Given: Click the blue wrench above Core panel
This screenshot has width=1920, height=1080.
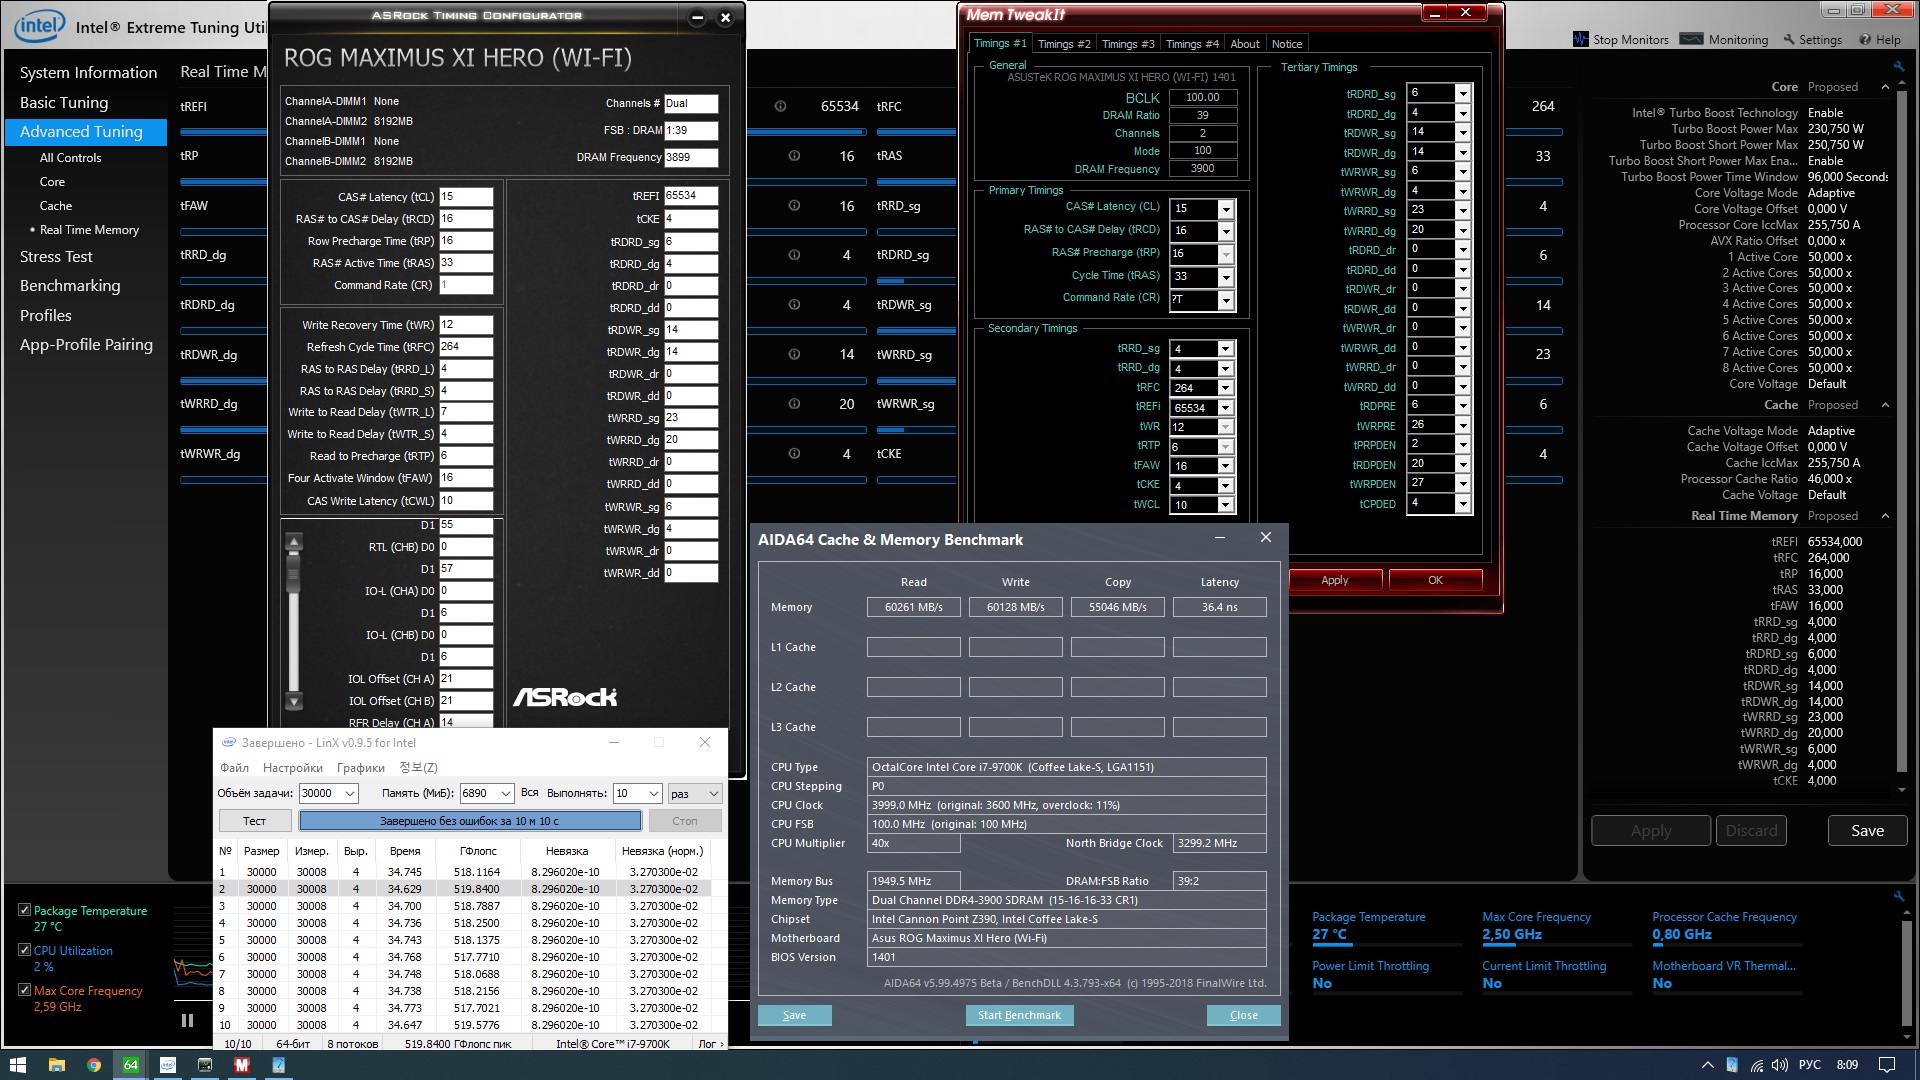Looking at the screenshot, I should pos(1898,66).
